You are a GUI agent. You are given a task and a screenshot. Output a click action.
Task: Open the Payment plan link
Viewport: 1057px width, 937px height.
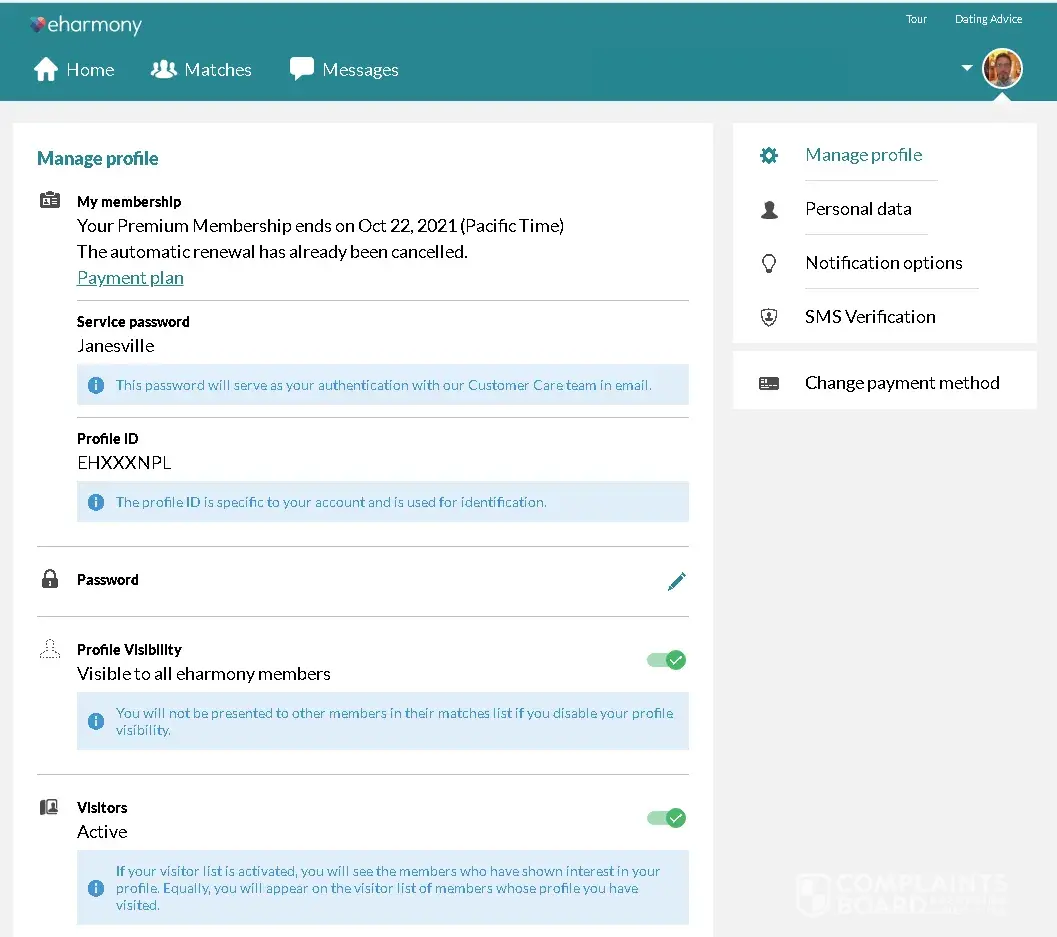pyautogui.click(x=130, y=278)
